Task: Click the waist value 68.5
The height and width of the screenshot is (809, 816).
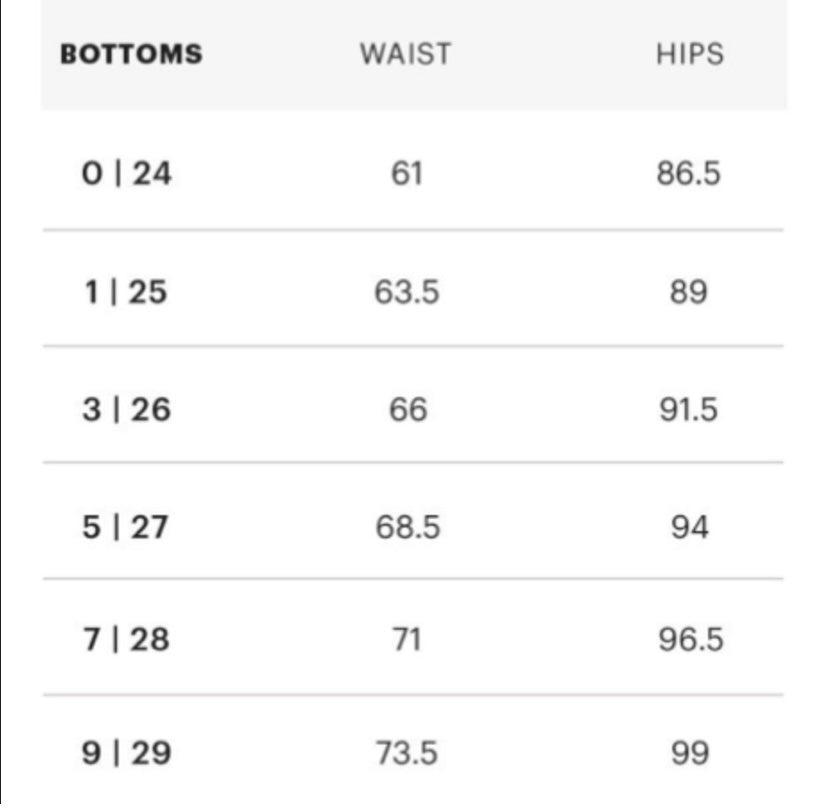Action: (406, 526)
